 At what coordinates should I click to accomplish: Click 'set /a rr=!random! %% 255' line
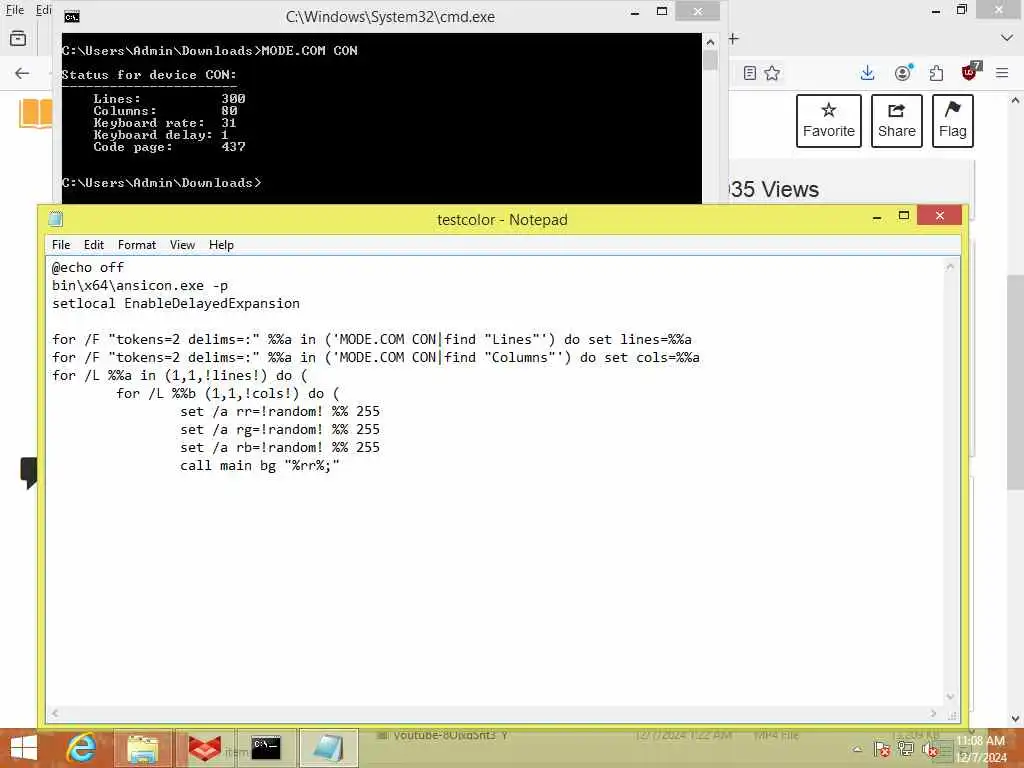click(280, 411)
